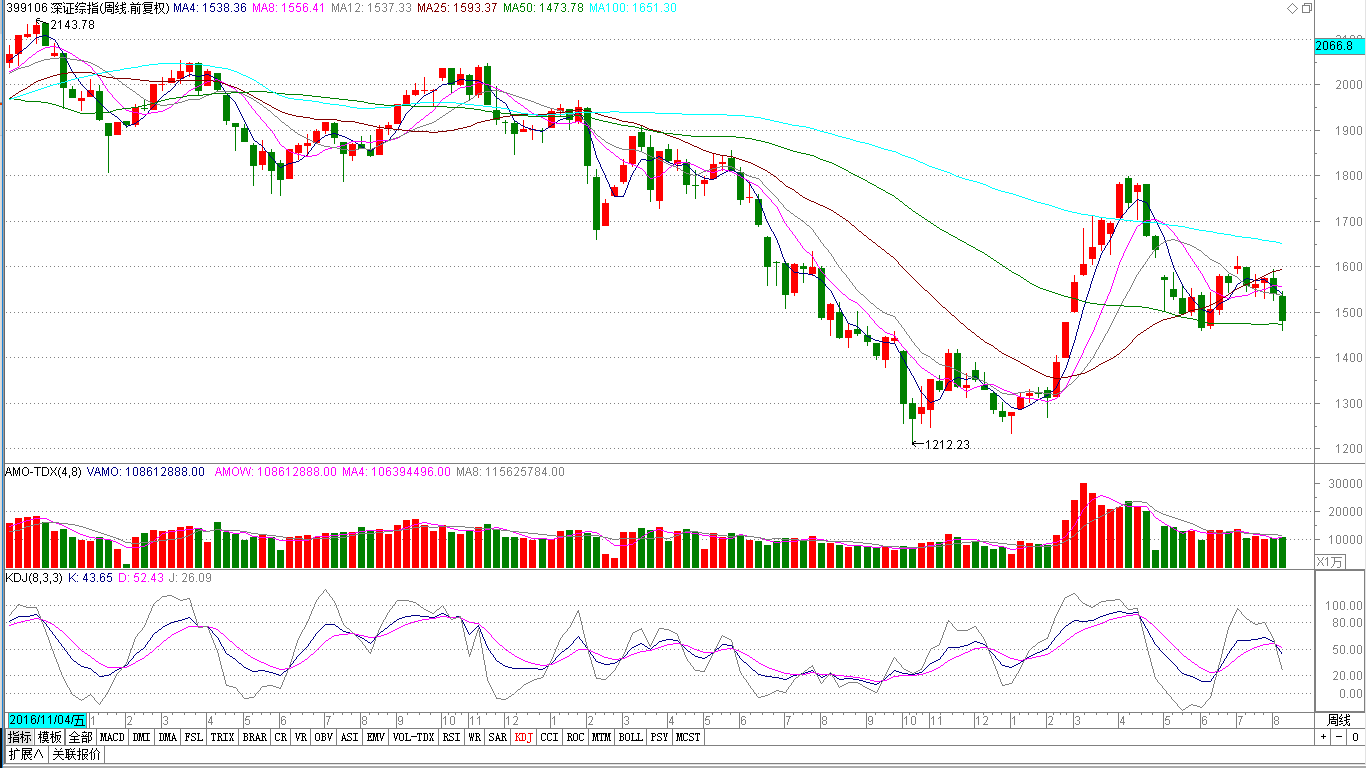Switch indicator to RSI
This screenshot has width=1366, height=768.
click(452, 737)
